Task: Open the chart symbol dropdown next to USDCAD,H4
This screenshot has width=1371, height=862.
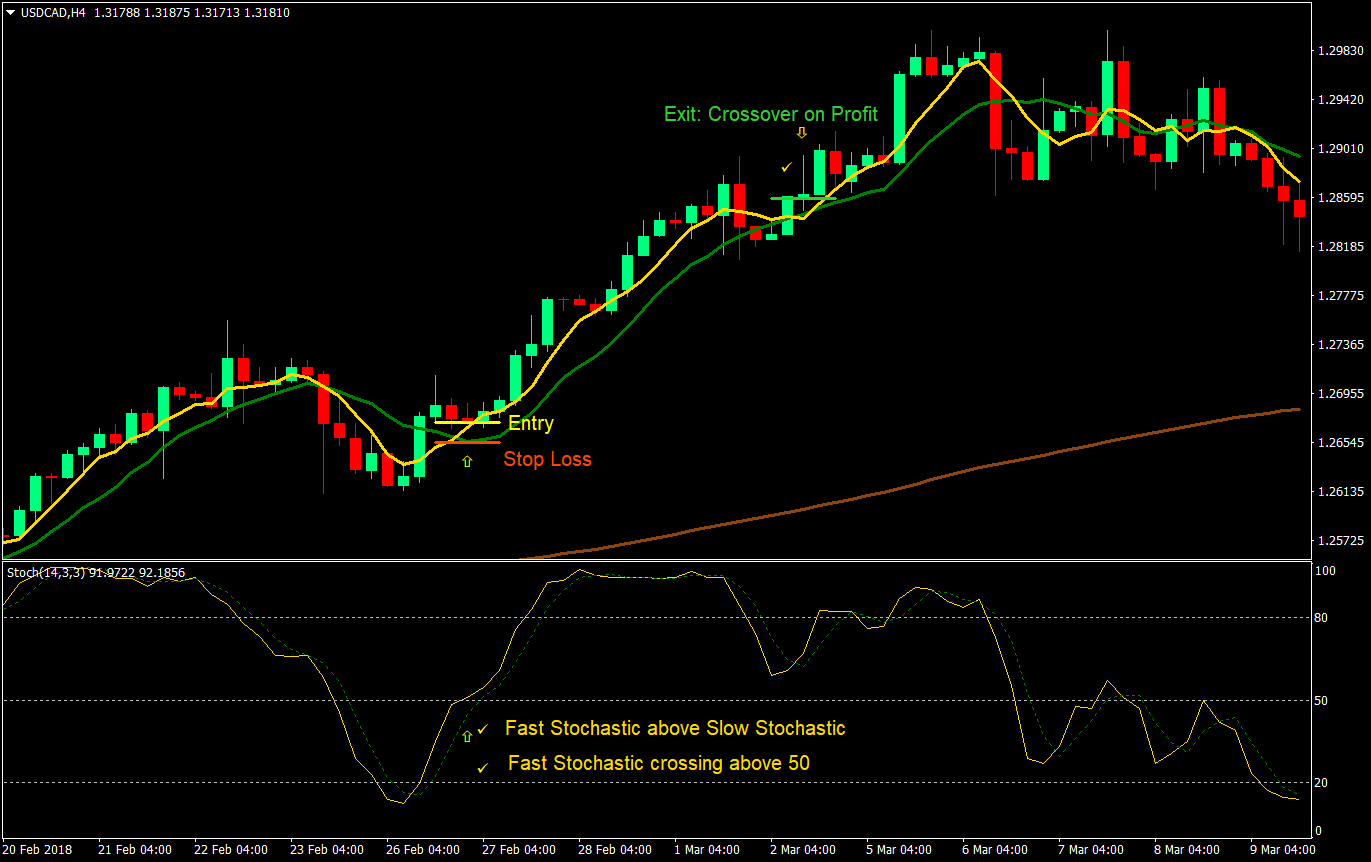Action: pyautogui.click(x=10, y=13)
